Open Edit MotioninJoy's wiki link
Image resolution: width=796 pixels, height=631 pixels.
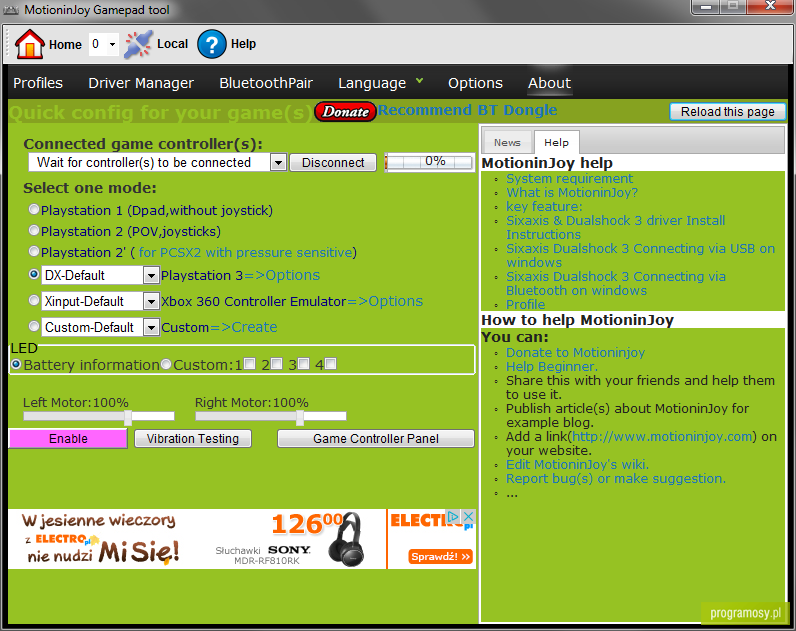(577, 464)
